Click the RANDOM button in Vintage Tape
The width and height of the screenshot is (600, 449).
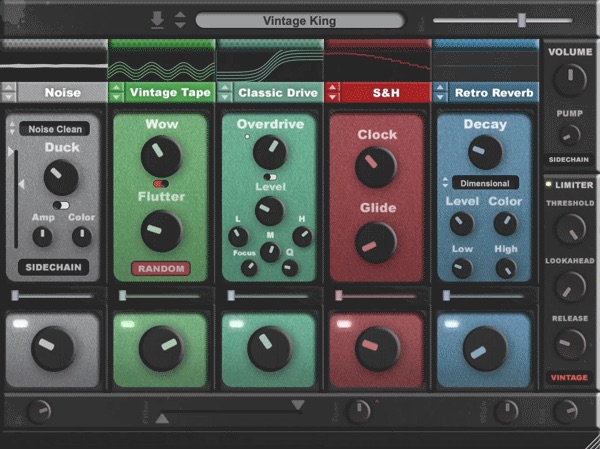(161, 269)
